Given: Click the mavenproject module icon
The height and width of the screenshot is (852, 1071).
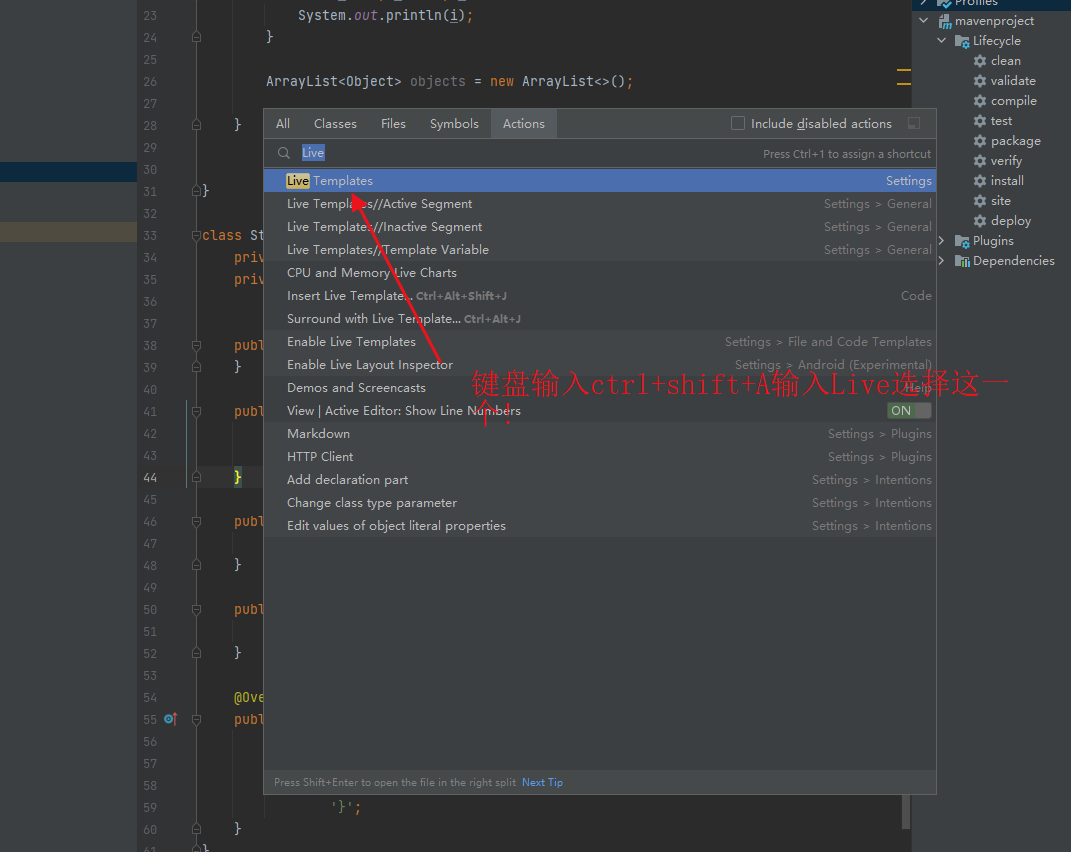Looking at the screenshot, I should pos(945,21).
